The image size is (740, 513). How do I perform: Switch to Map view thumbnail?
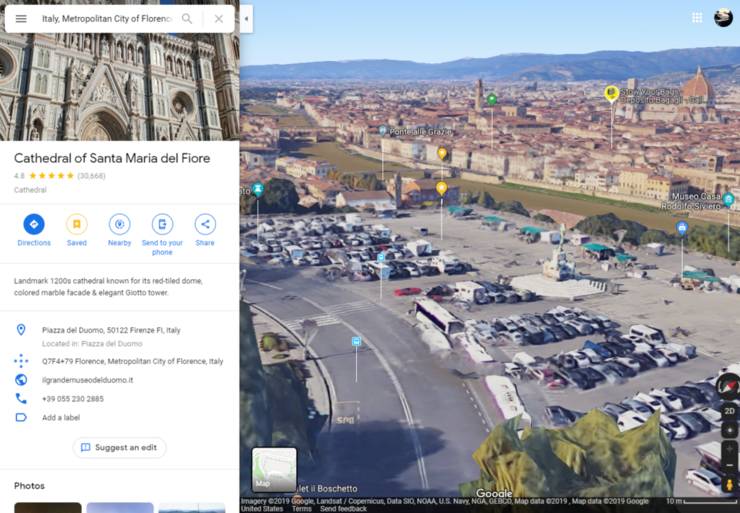[274, 469]
